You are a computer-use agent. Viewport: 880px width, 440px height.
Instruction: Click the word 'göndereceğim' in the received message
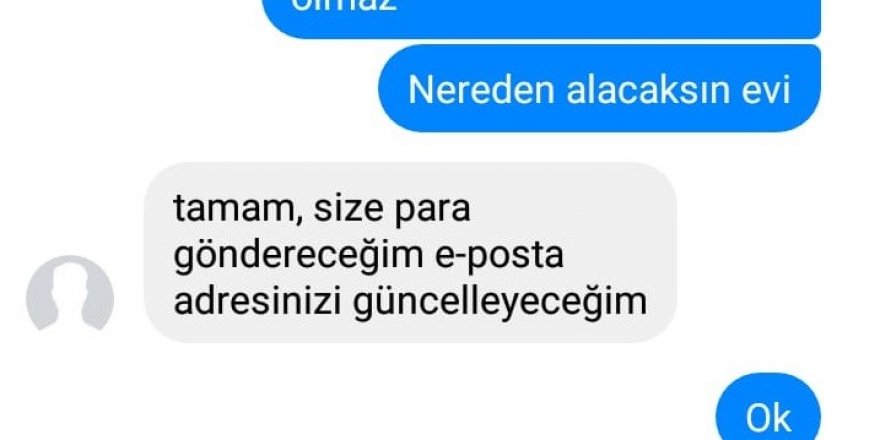click(299, 257)
